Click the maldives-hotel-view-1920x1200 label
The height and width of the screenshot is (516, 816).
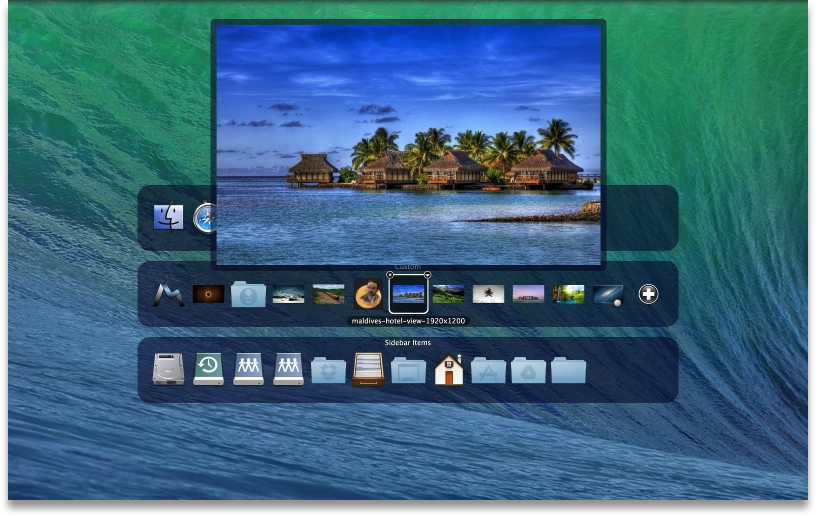[409, 321]
